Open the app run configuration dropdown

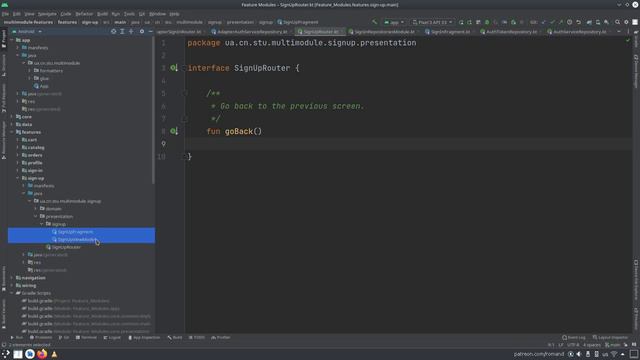(394, 22)
